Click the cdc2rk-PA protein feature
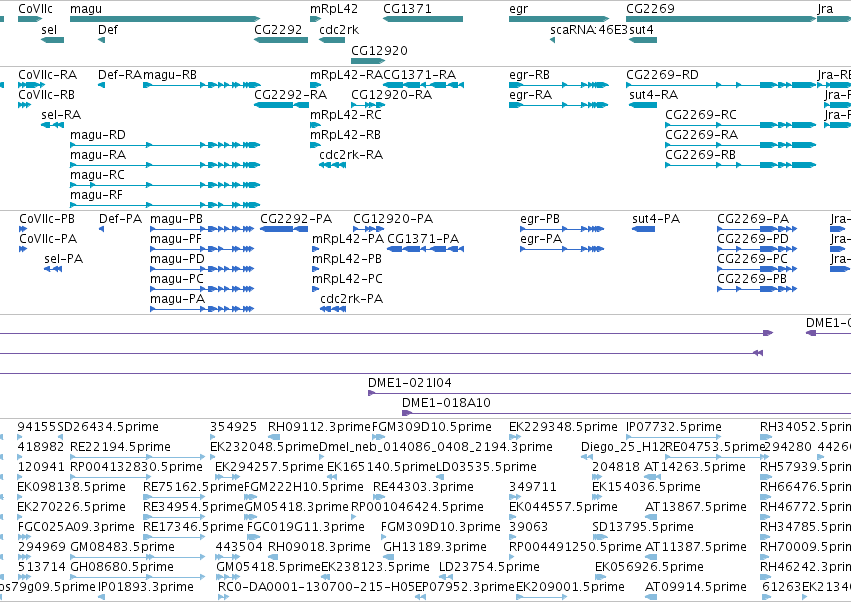 pos(333,309)
